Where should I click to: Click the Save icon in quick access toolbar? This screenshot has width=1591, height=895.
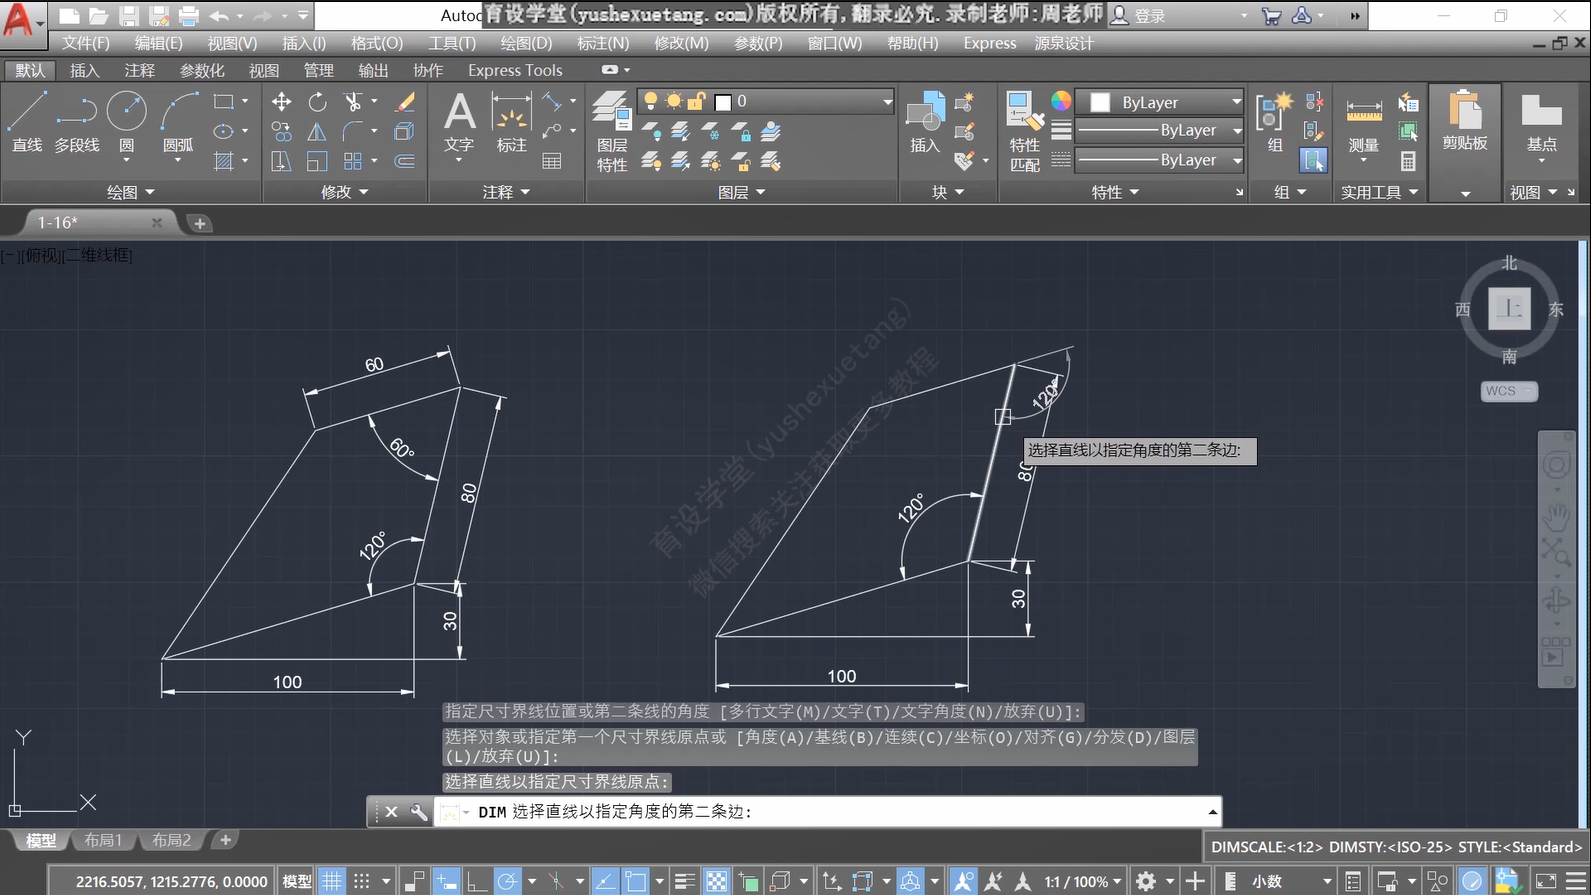(128, 16)
